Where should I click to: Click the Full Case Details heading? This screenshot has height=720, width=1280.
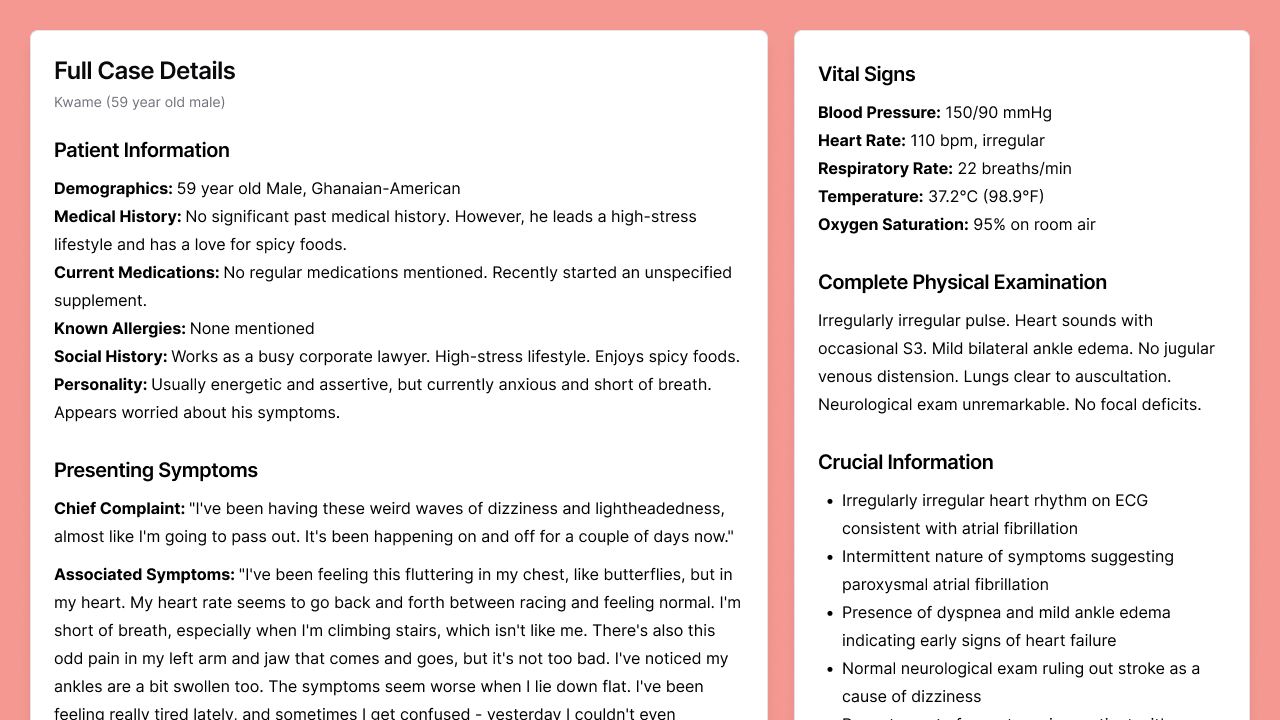[145, 71]
